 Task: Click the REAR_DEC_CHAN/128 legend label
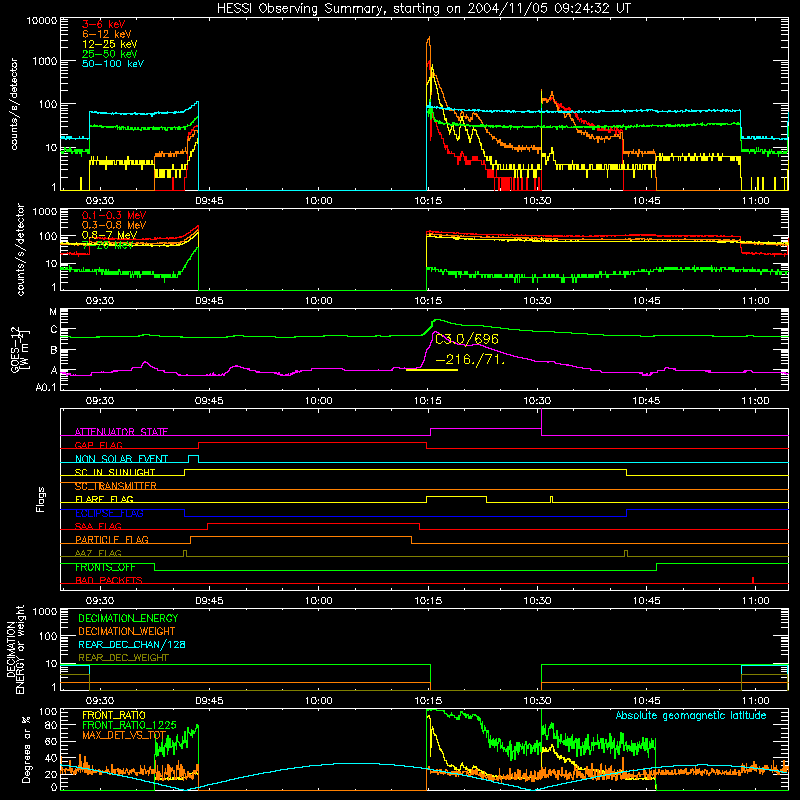(x=132, y=645)
